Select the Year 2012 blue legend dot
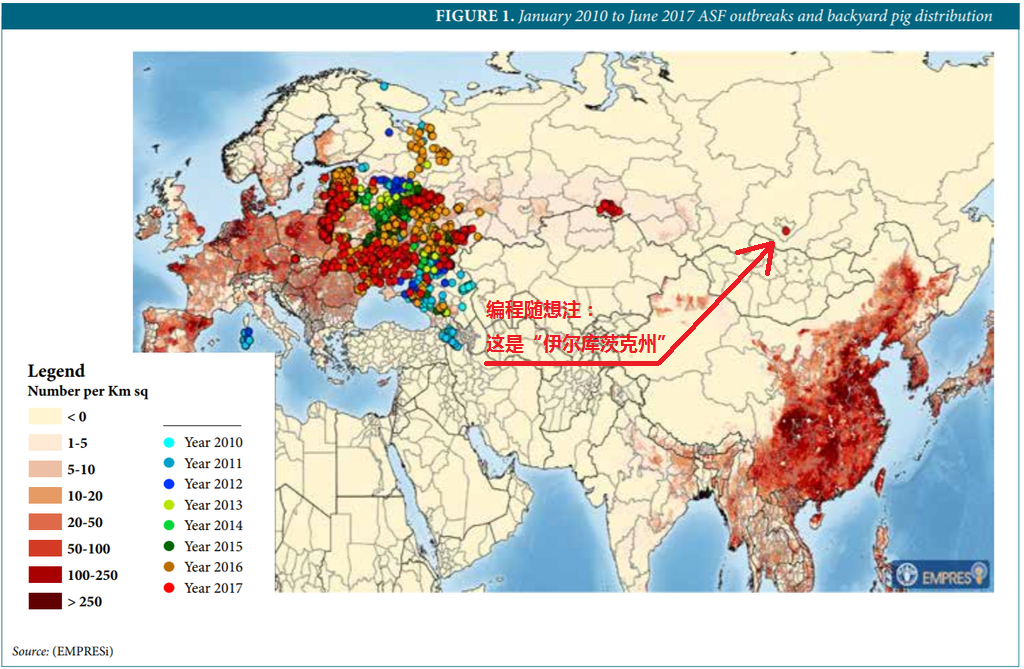Viewport: 1024px width, 669px height. point(169,484)
